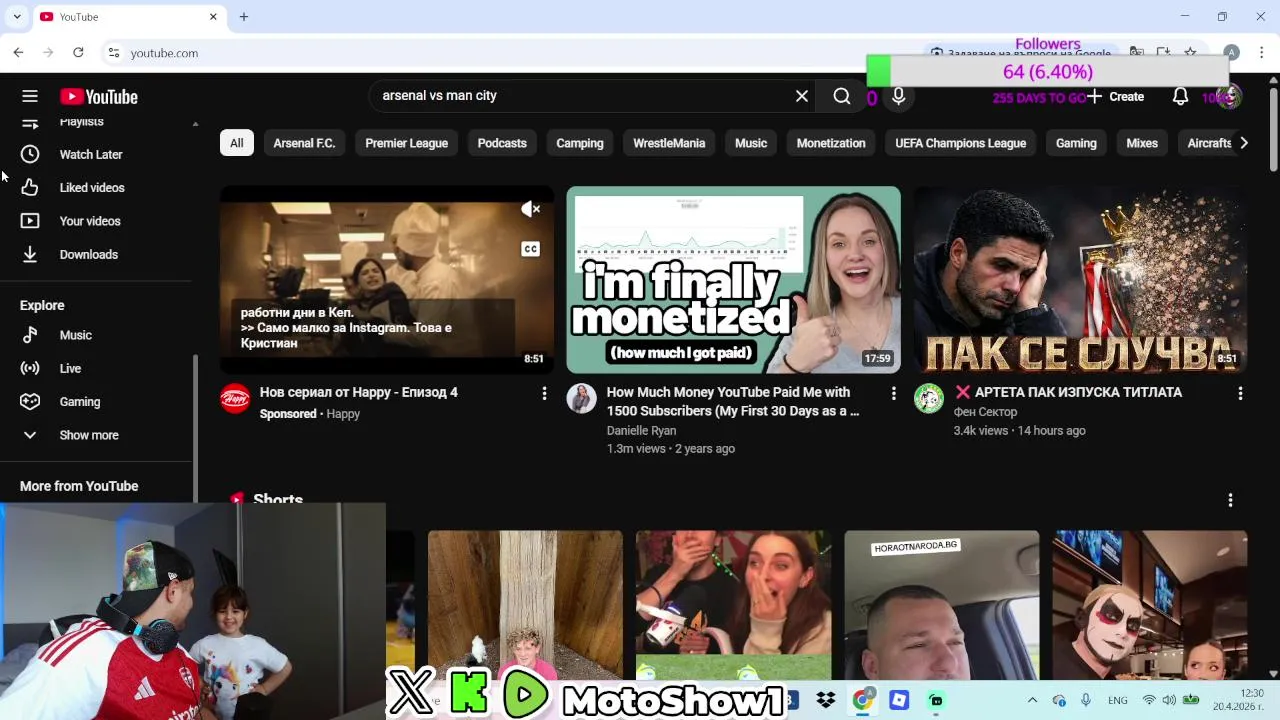Select the Premier League chip
The width and height of the screenshot is (1280, 720).
pyautogui.click(x=406, y=143)
